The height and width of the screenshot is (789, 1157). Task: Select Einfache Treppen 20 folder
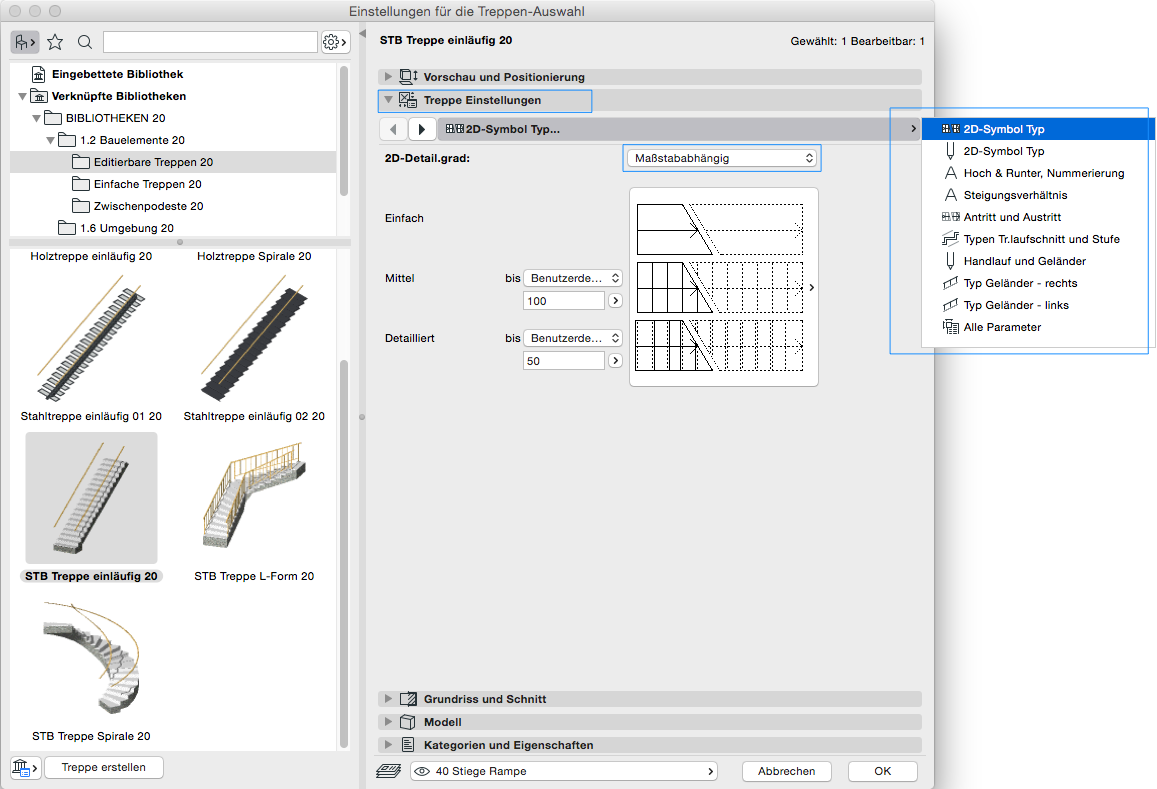coord(147,184)
